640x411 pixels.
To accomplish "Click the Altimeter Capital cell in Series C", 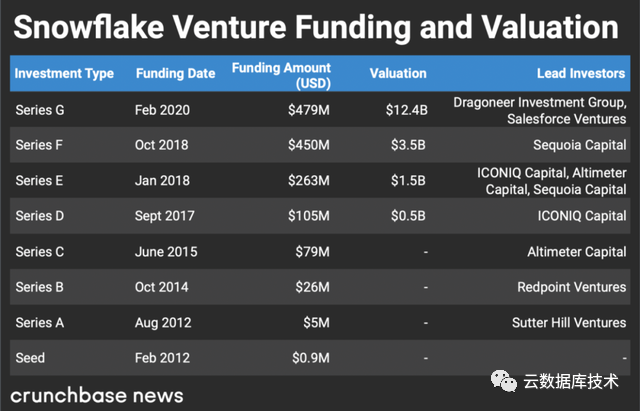I will tap(577, 253).
